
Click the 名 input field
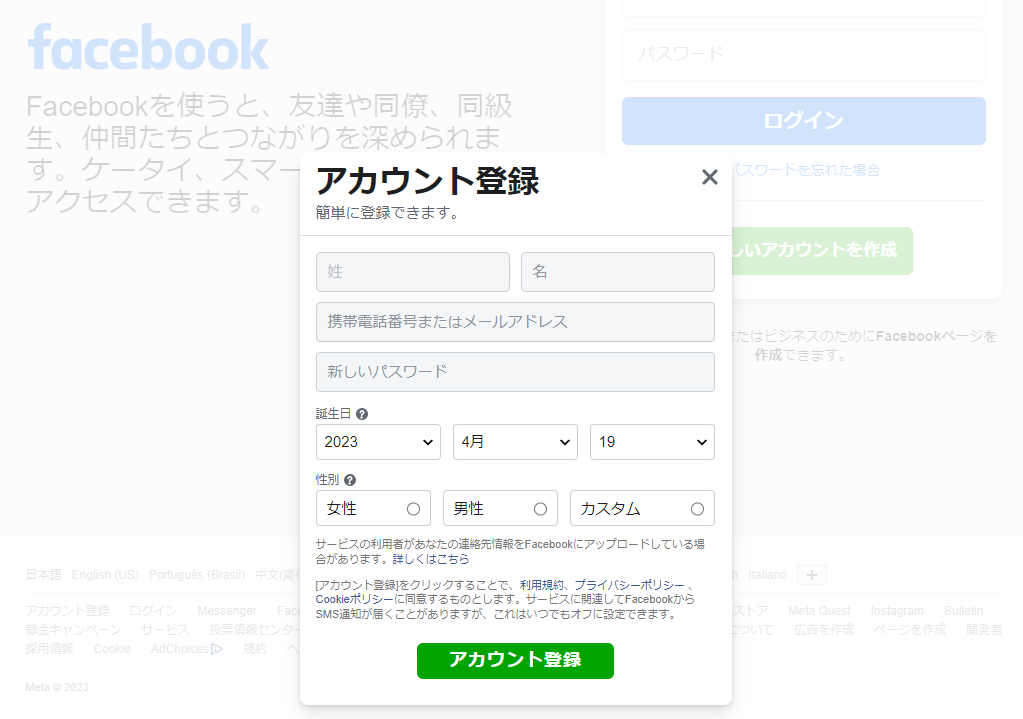(x=617, y=272)
